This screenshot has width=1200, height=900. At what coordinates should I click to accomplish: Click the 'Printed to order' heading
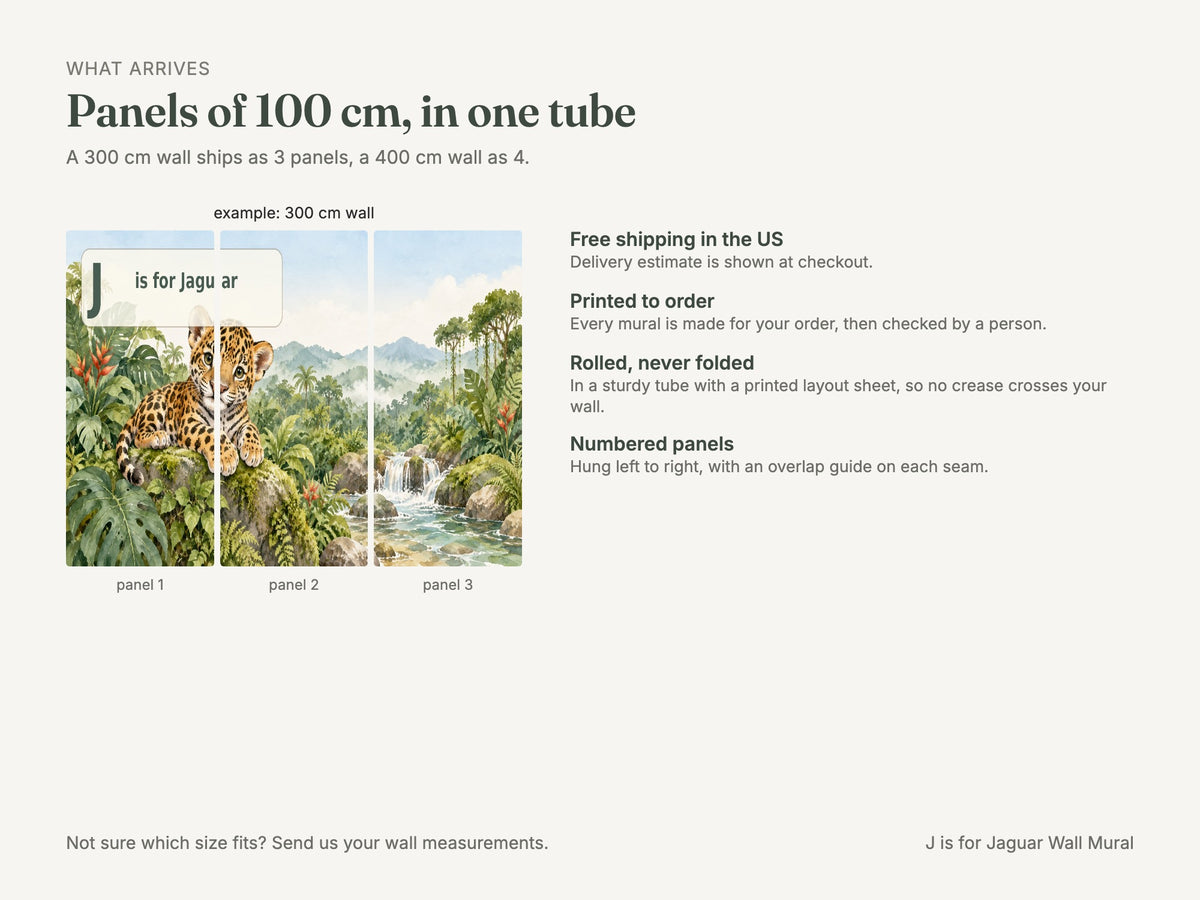(x=642, y=301)
